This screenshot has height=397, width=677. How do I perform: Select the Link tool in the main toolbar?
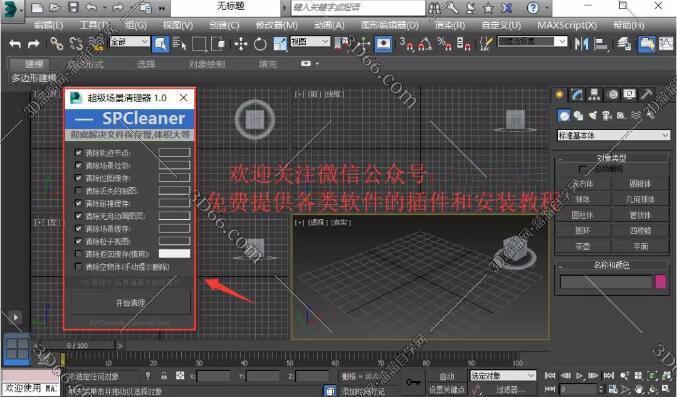click(x=57, y=44)
